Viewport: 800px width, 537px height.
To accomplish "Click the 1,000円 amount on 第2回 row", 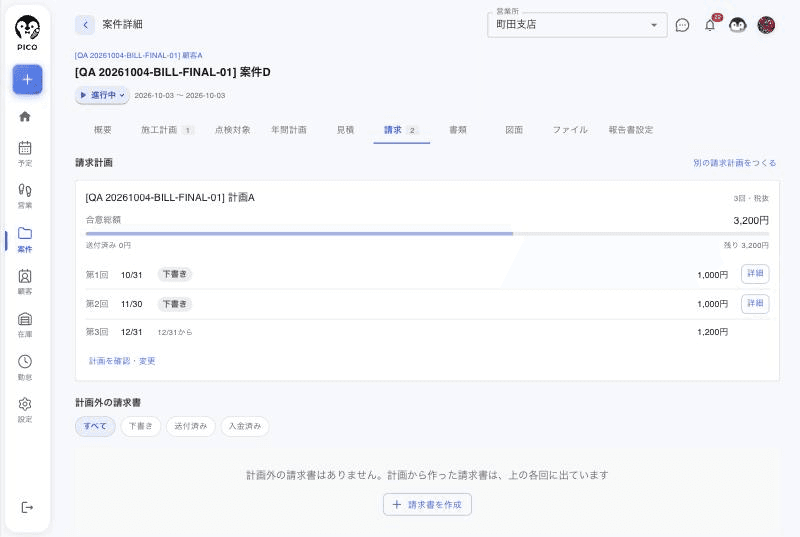I will point(712,304).
